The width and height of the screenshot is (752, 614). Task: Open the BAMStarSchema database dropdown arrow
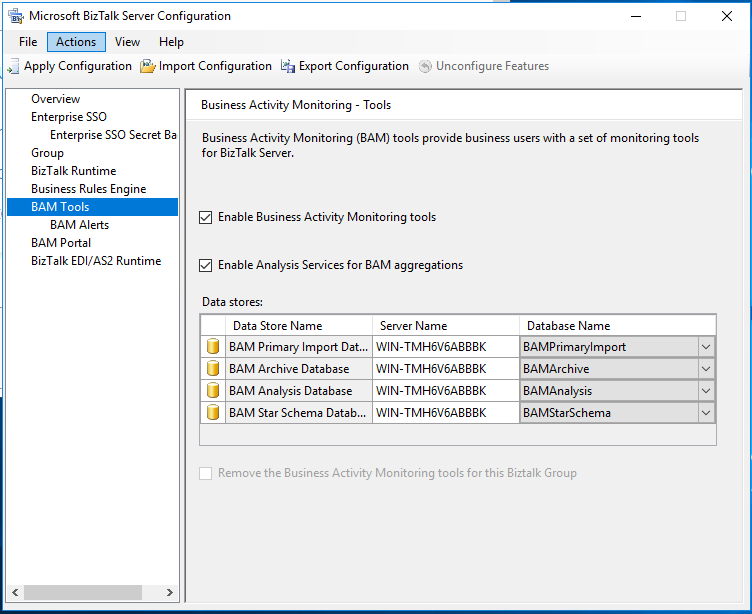click(x=706, y=413)
